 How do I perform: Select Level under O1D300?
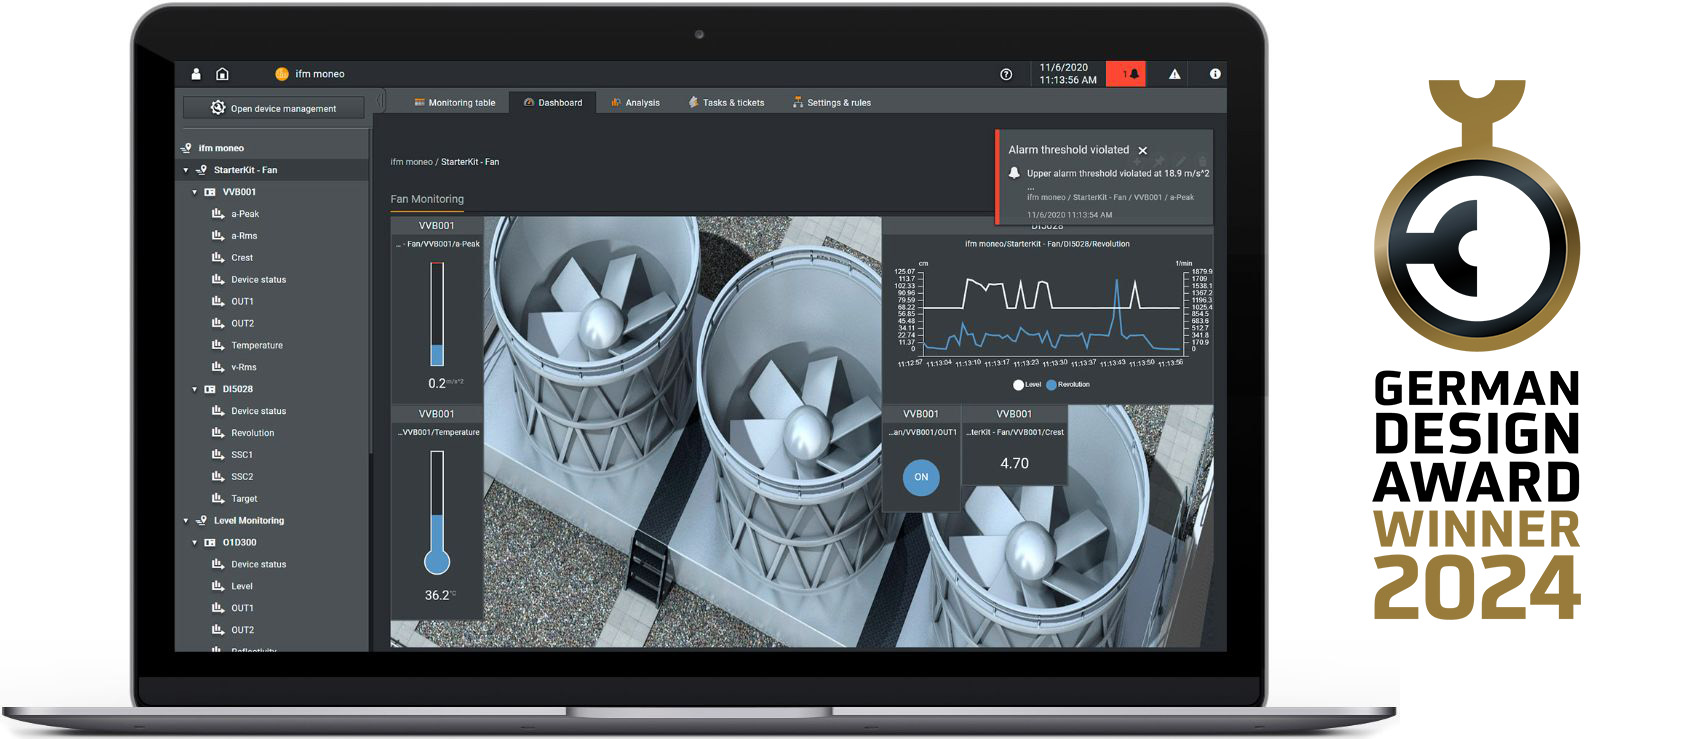point(242,587)
